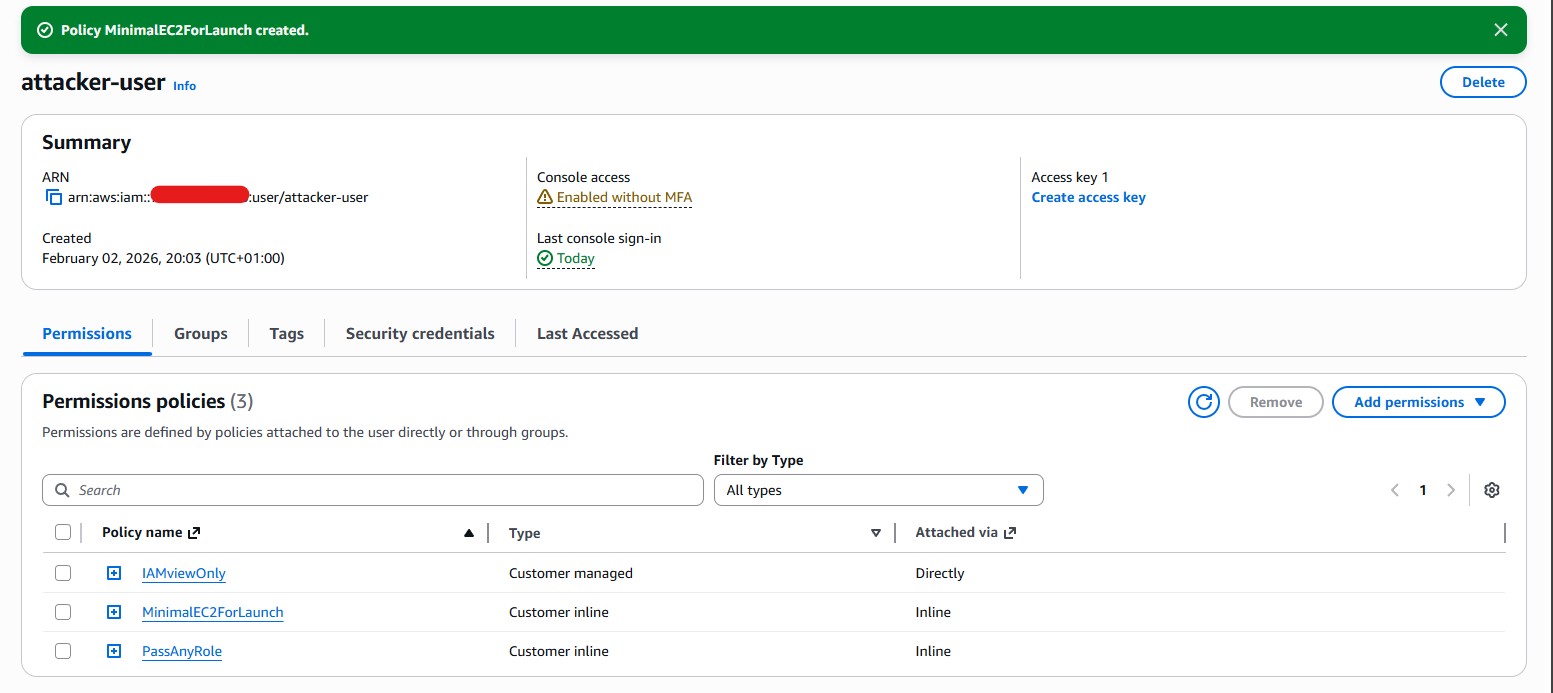Sort the Type column using its arrow

click(x=876, y=533)
